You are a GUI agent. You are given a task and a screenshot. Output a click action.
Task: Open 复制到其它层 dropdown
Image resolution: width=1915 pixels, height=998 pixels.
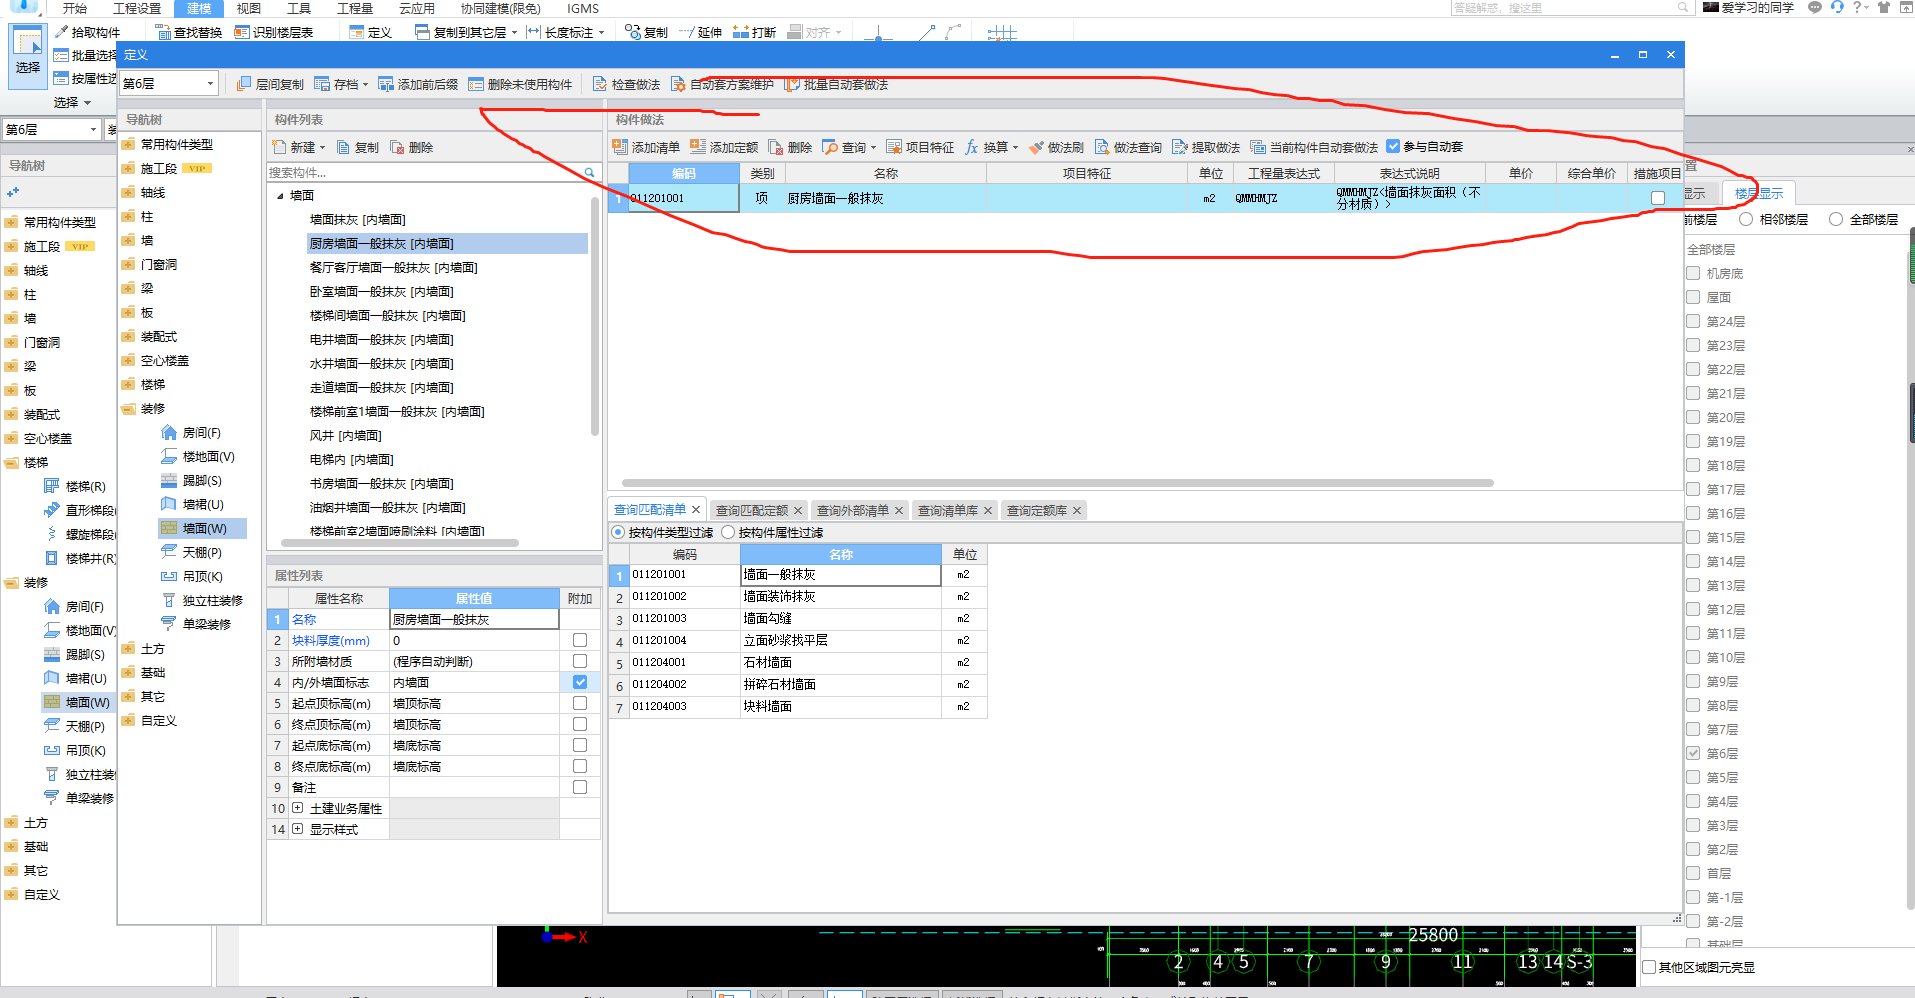coord(514,33)
